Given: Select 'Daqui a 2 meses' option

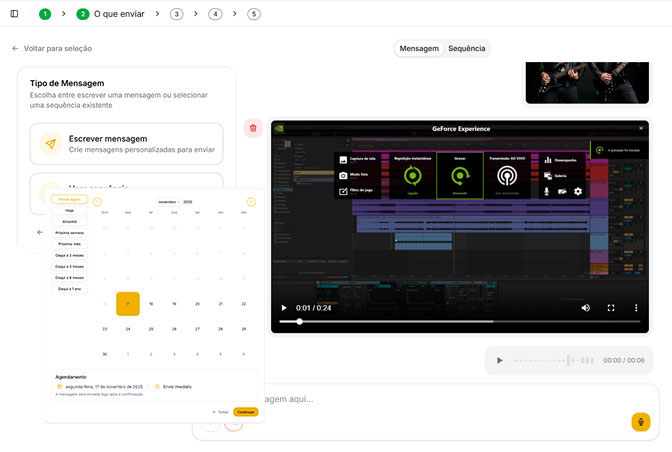Looking at the screenshot, I should tap(69, 255).
